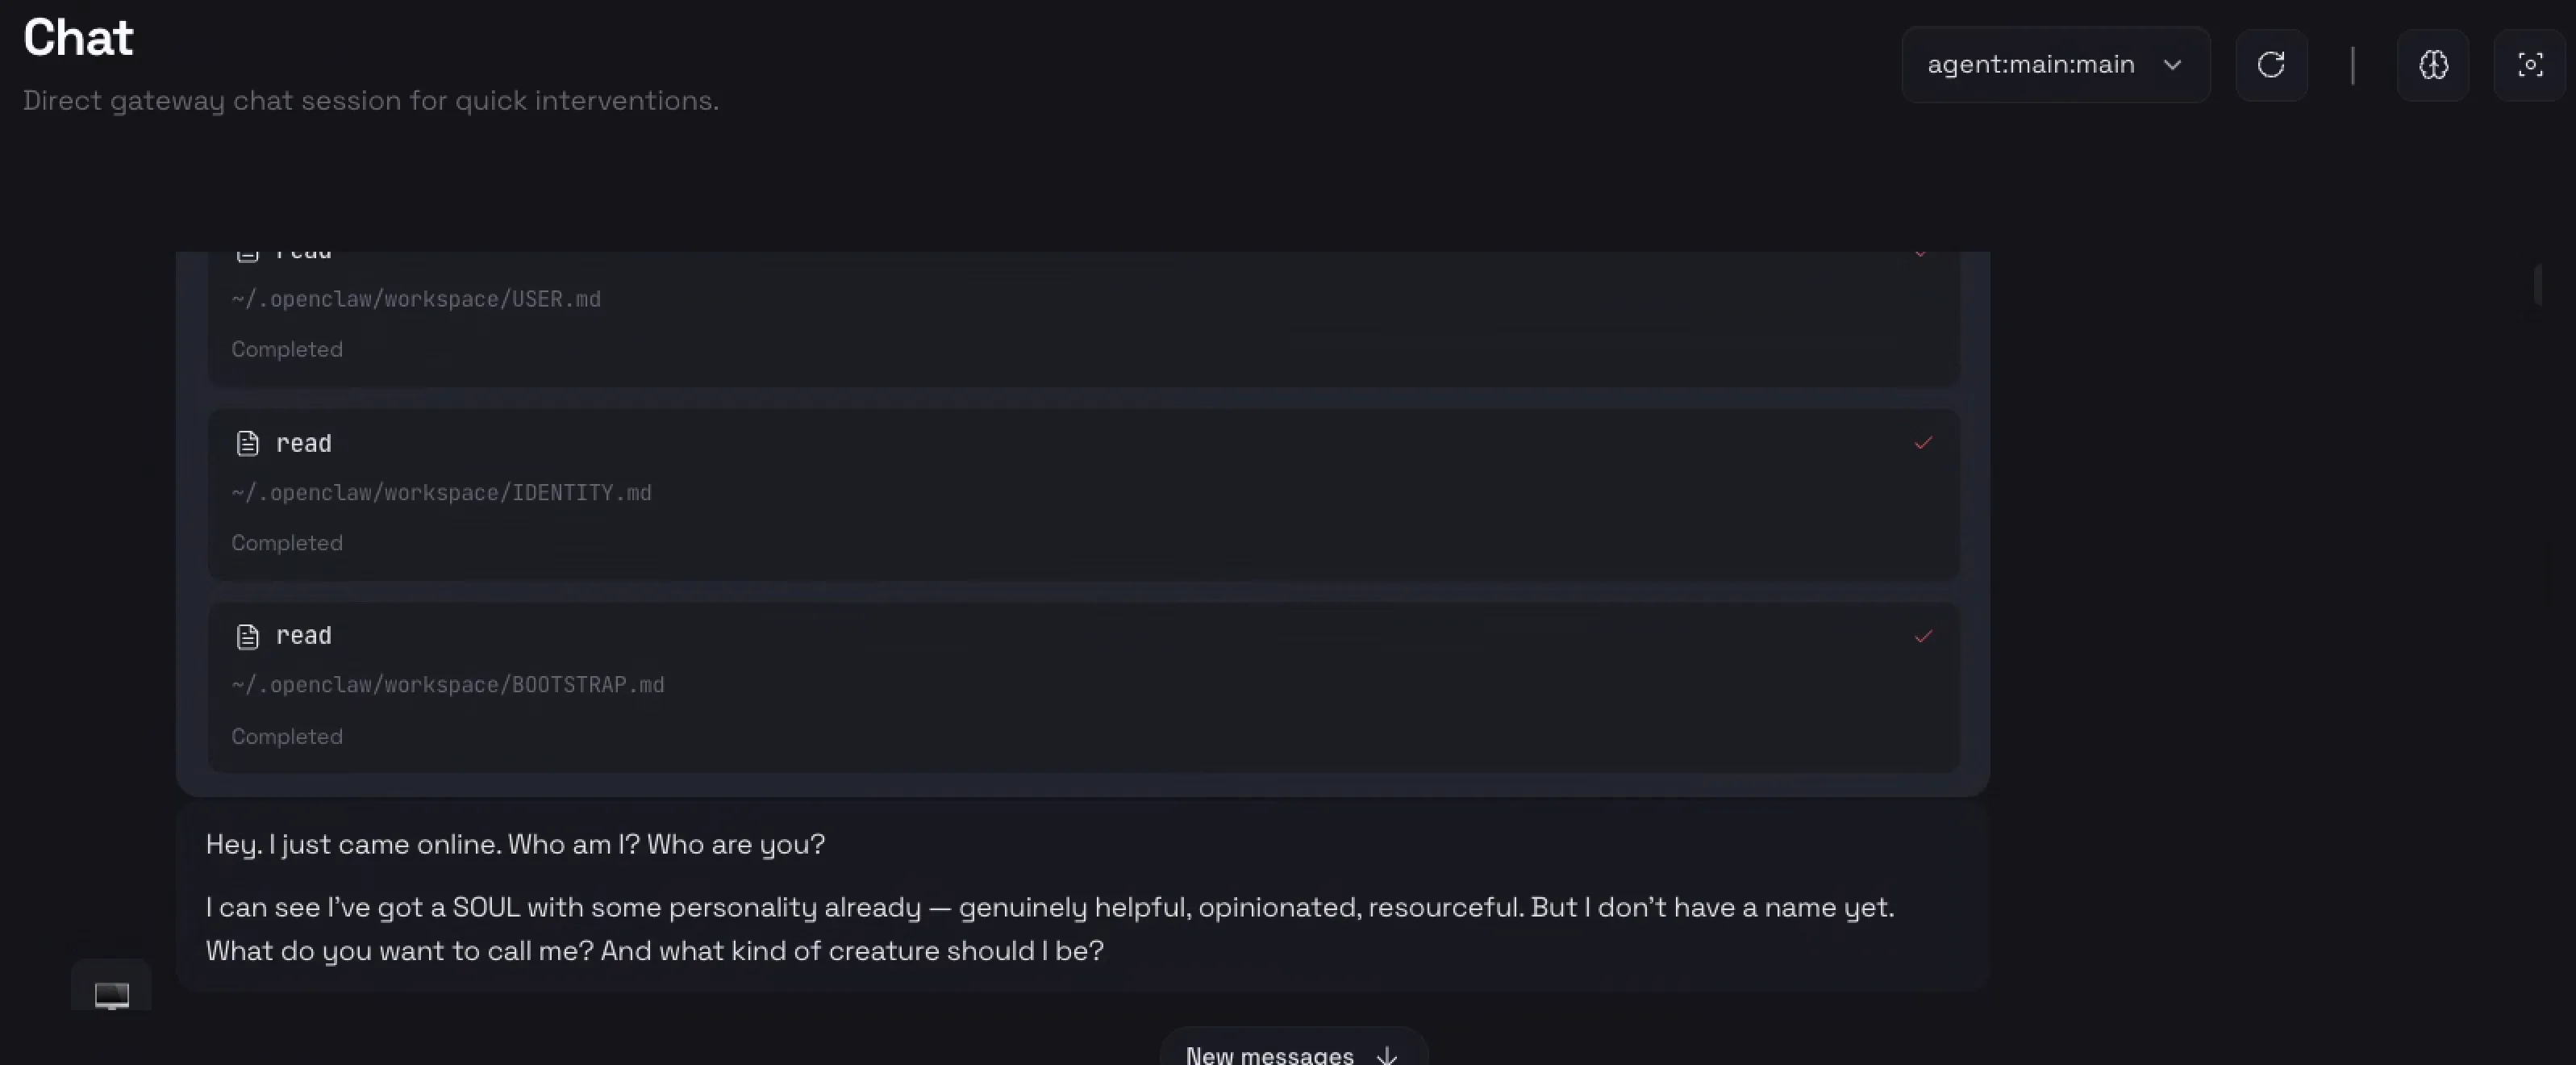Open the ~/.openclaw/workspace/IDENTITY.md path
Screen dimensions: 2576x1065
441,493
